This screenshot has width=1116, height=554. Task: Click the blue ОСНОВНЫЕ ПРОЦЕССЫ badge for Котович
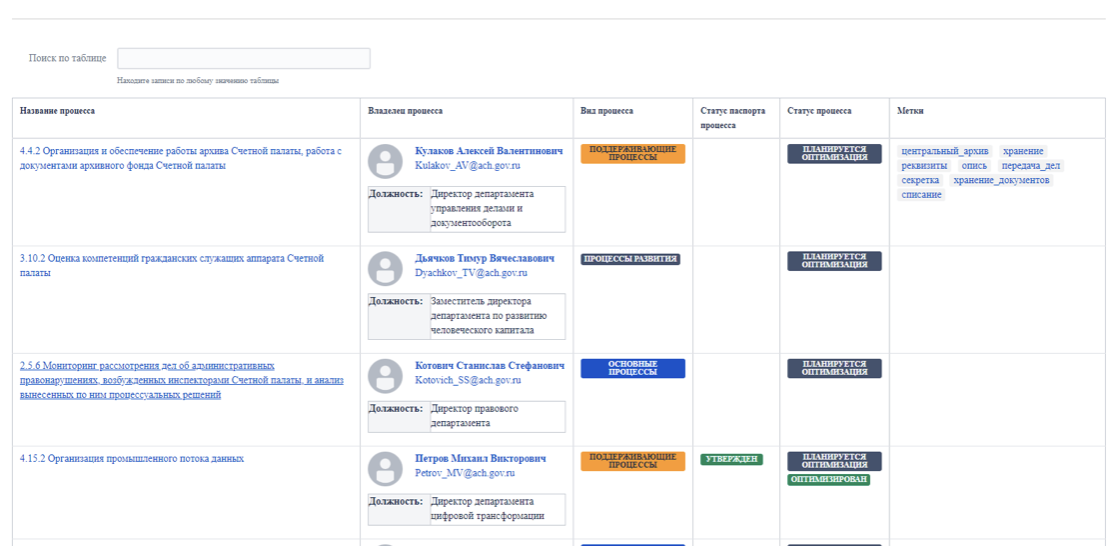pos(632,368)
